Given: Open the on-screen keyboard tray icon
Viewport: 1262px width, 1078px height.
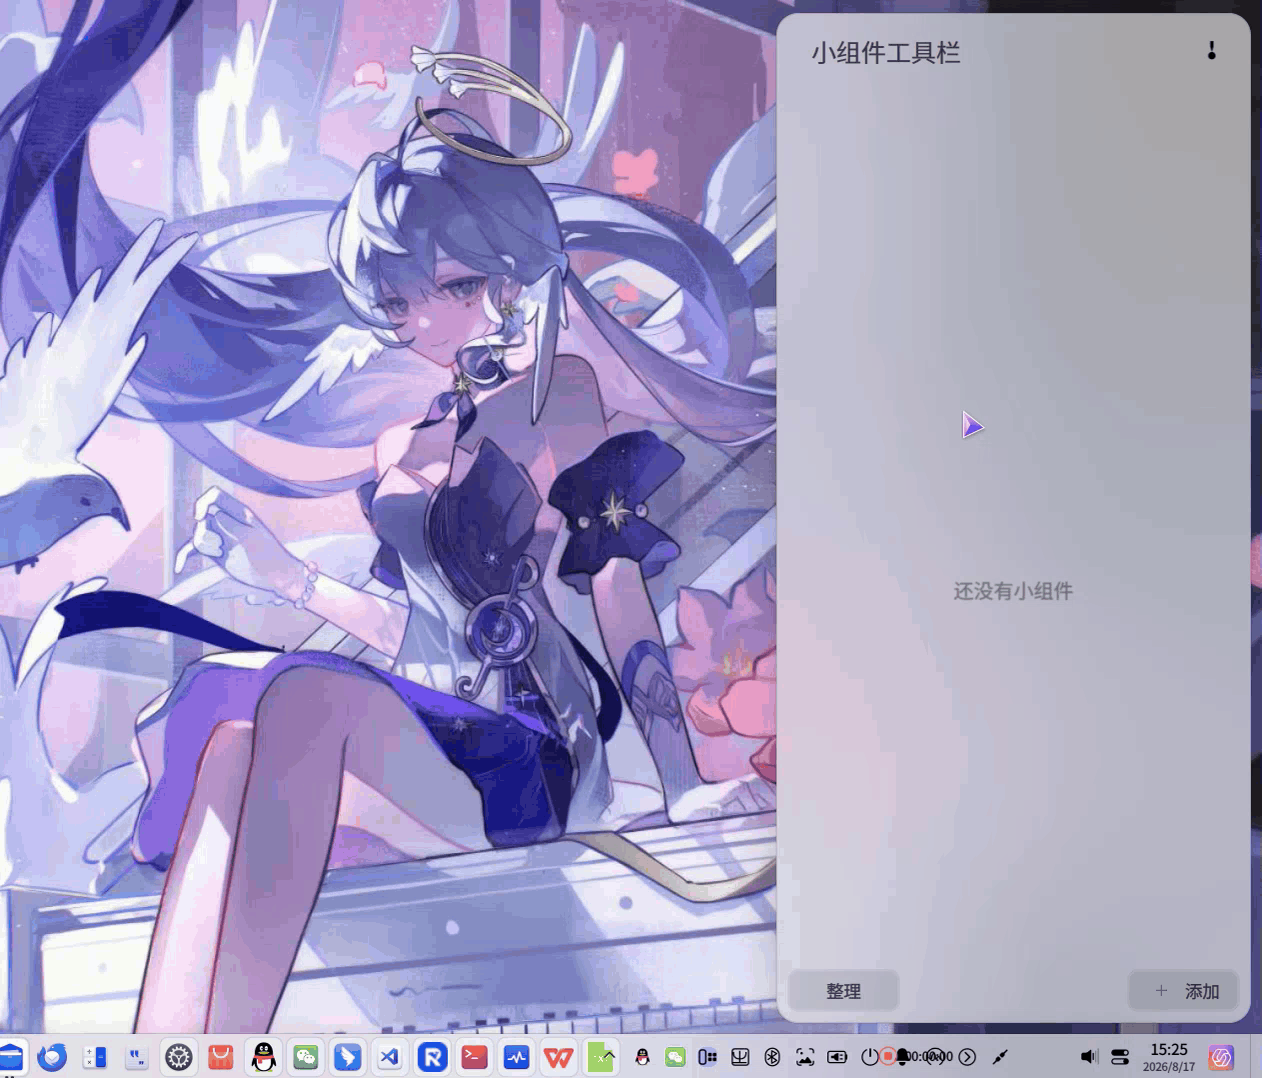Looking at the screenshot, I should [740, 1056].
